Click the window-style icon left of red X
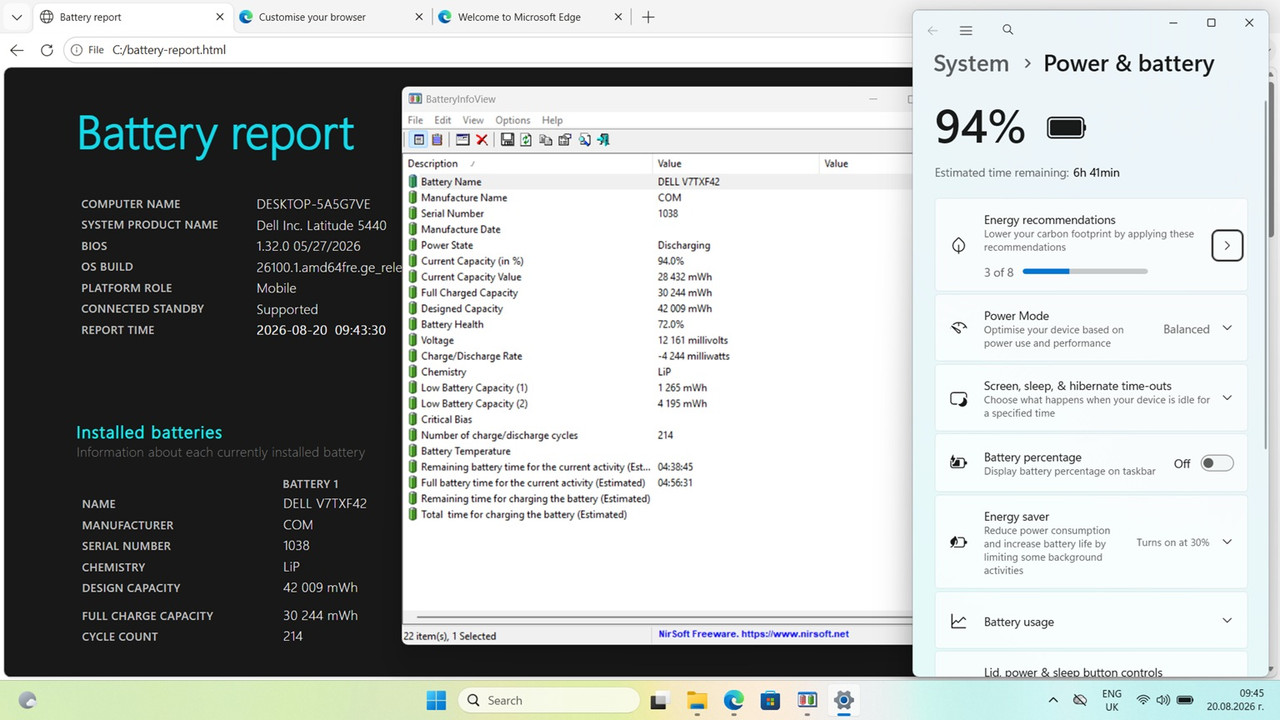The height and width of the screenshot is (720, 1280). (x=462, y=140)
